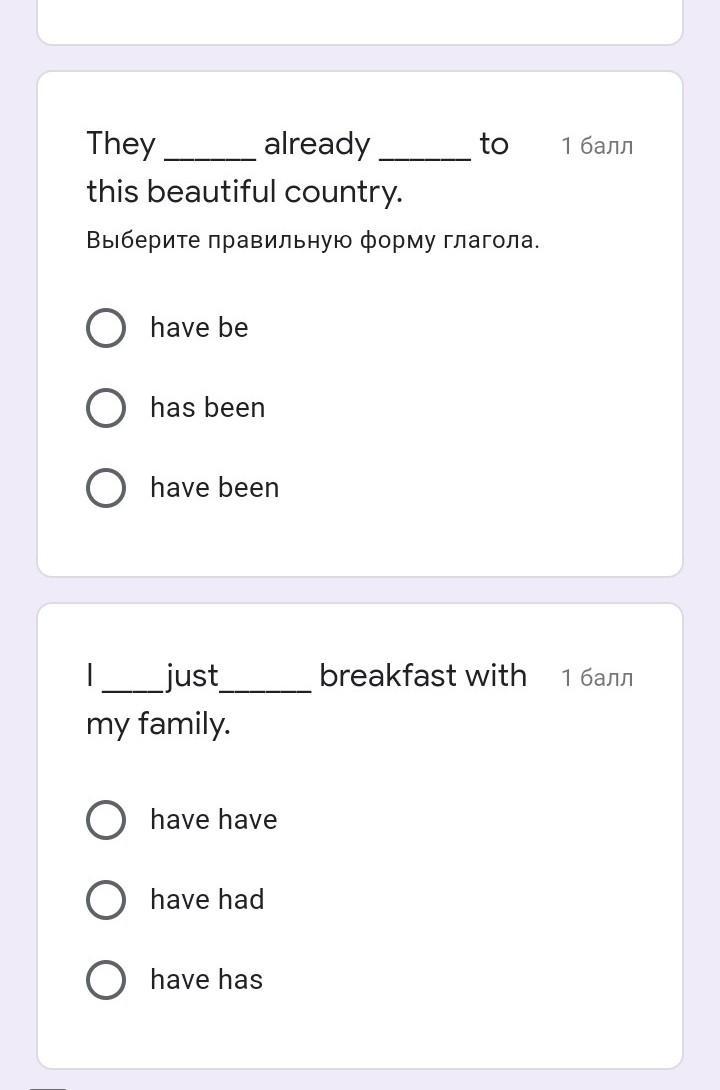Click the "have had" answer label text

pos(207,900)
